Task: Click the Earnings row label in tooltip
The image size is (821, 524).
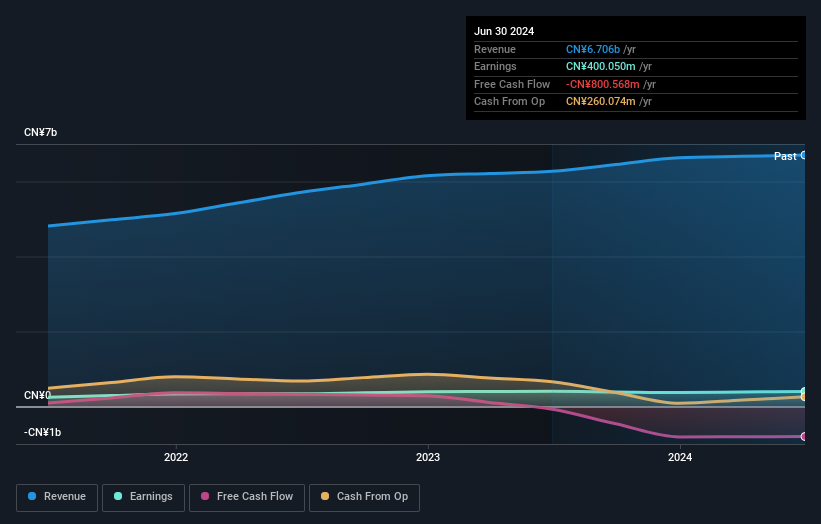Action: point(495,66)
